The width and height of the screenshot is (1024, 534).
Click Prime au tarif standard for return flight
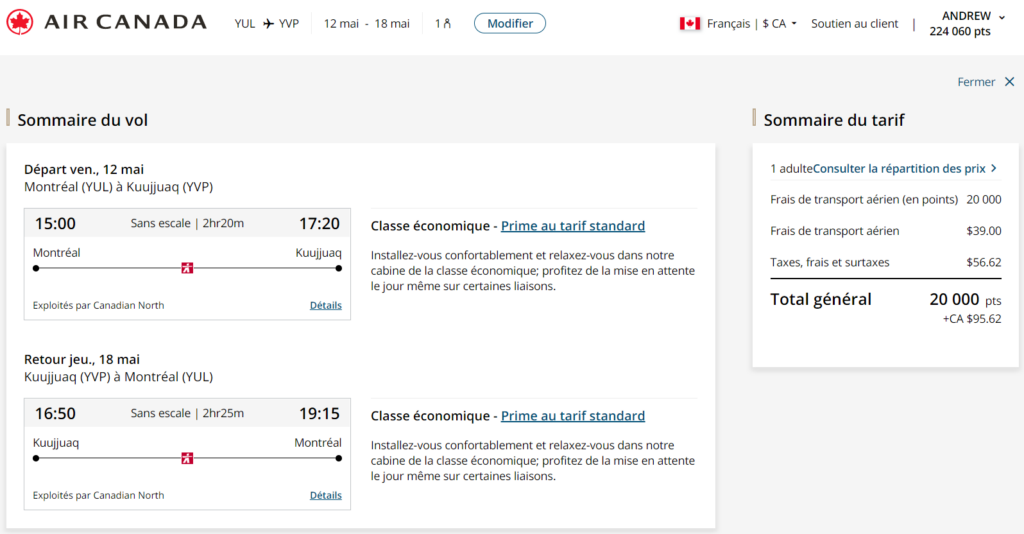[572, 416]
